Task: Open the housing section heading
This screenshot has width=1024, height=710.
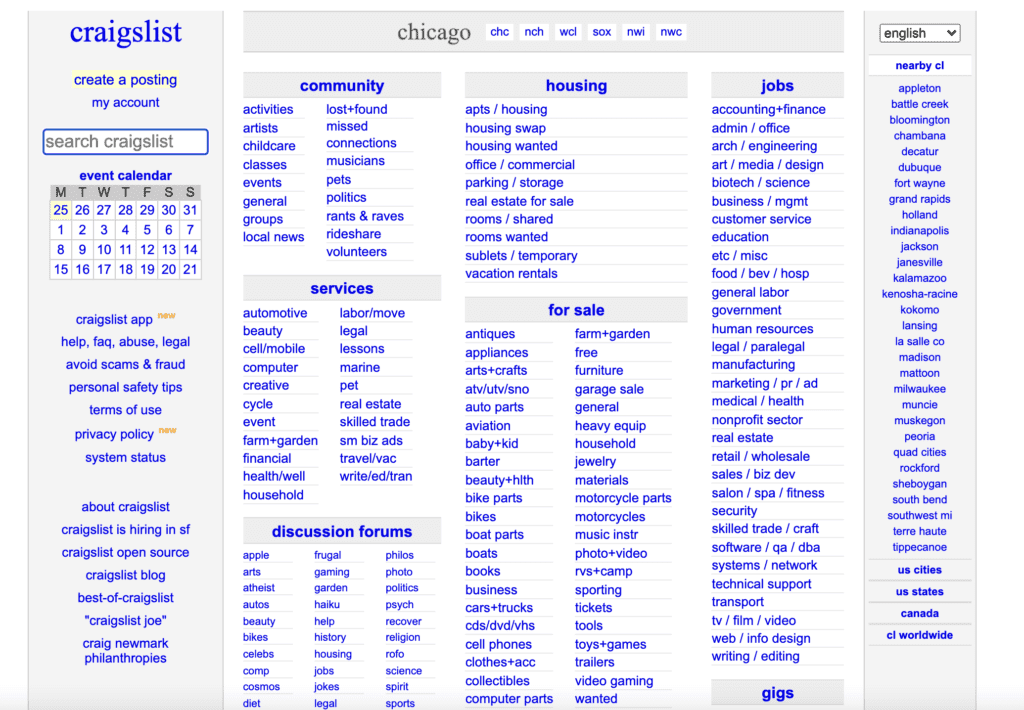Action: pyautogui.click(x=576, y=86)
